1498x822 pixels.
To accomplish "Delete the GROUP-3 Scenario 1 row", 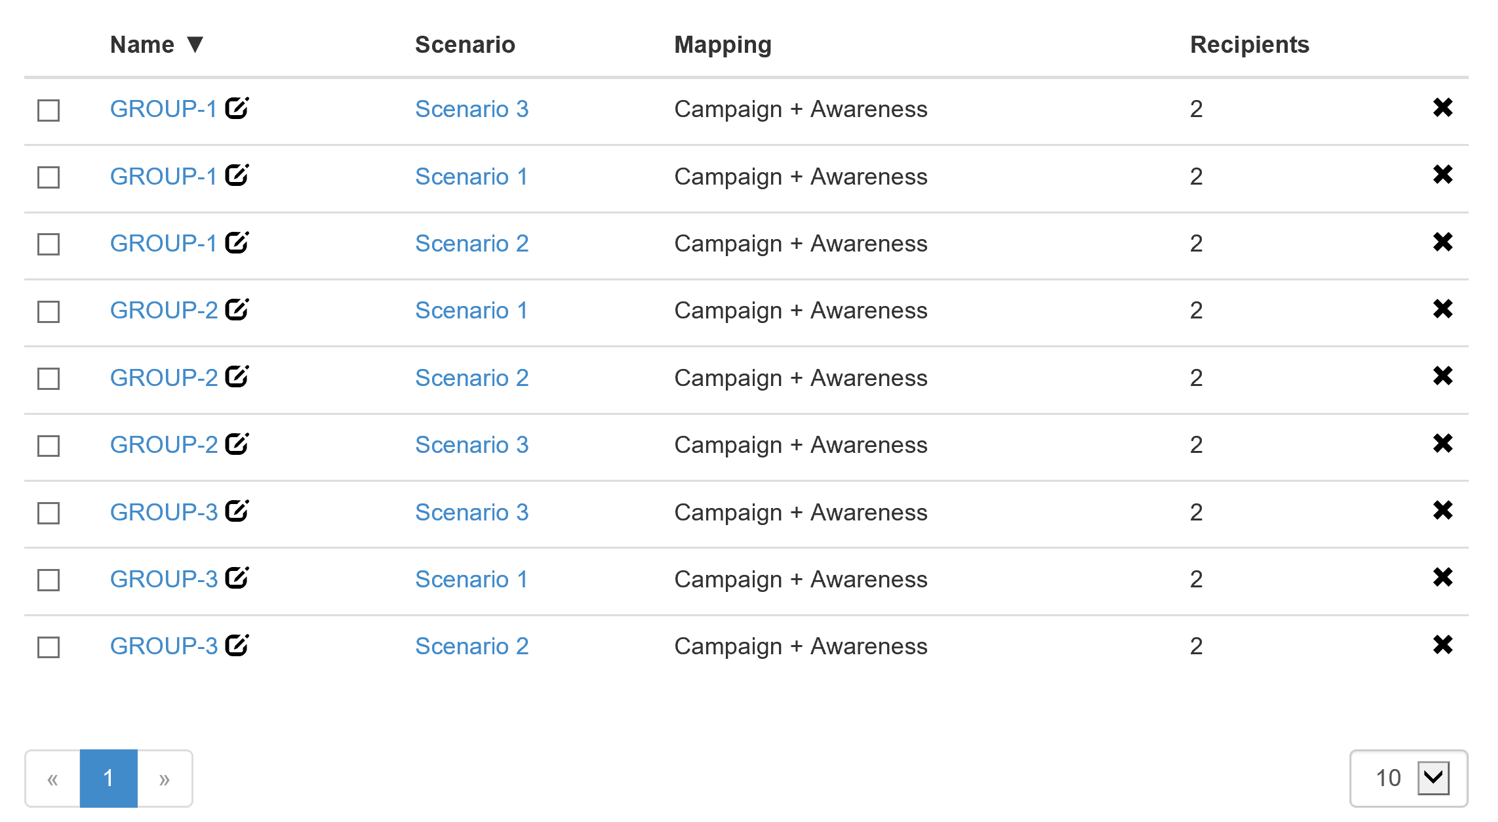I will [x=1442, y=578].
